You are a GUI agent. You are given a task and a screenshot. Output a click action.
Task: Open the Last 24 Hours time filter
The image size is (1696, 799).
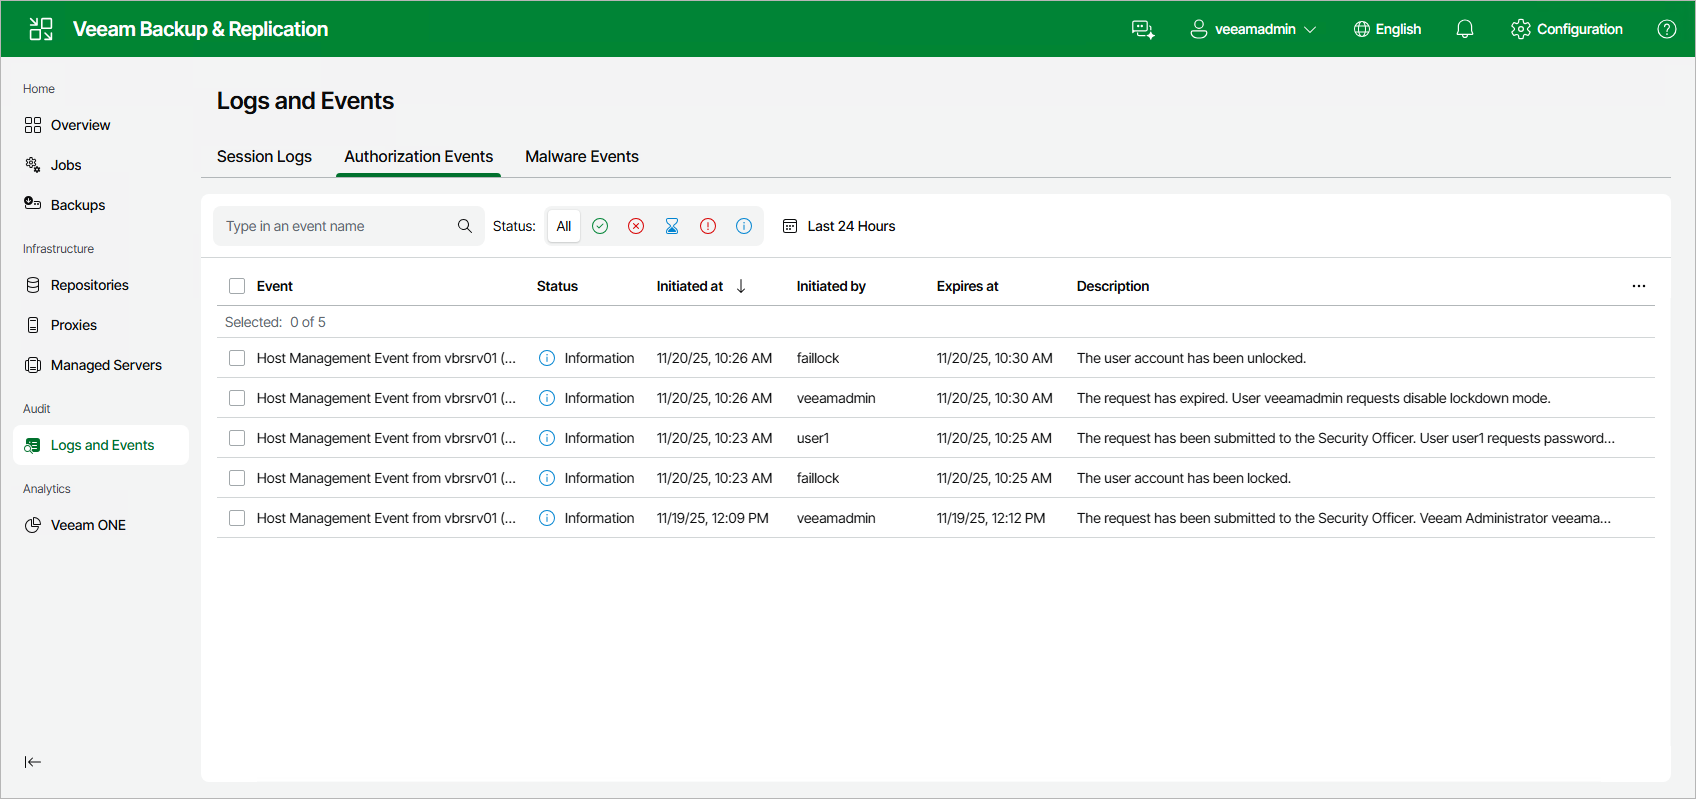pos(839,226)
